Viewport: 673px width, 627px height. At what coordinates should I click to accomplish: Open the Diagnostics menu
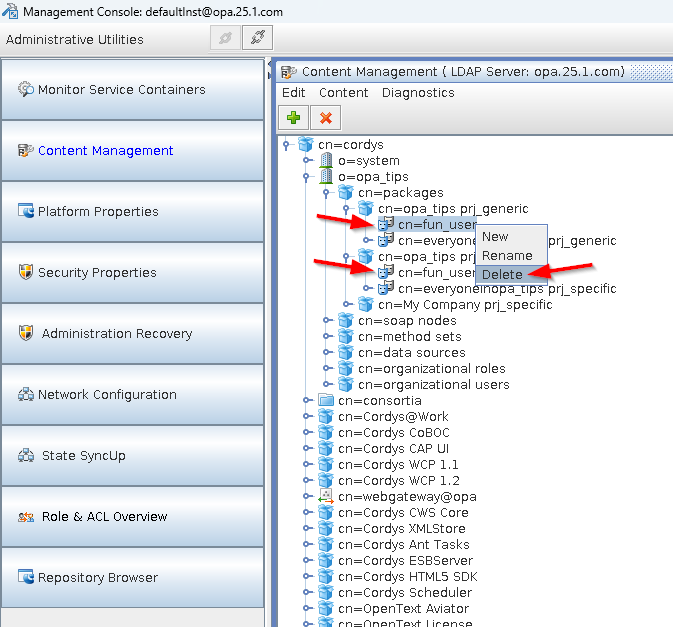[x=418, y=93]
